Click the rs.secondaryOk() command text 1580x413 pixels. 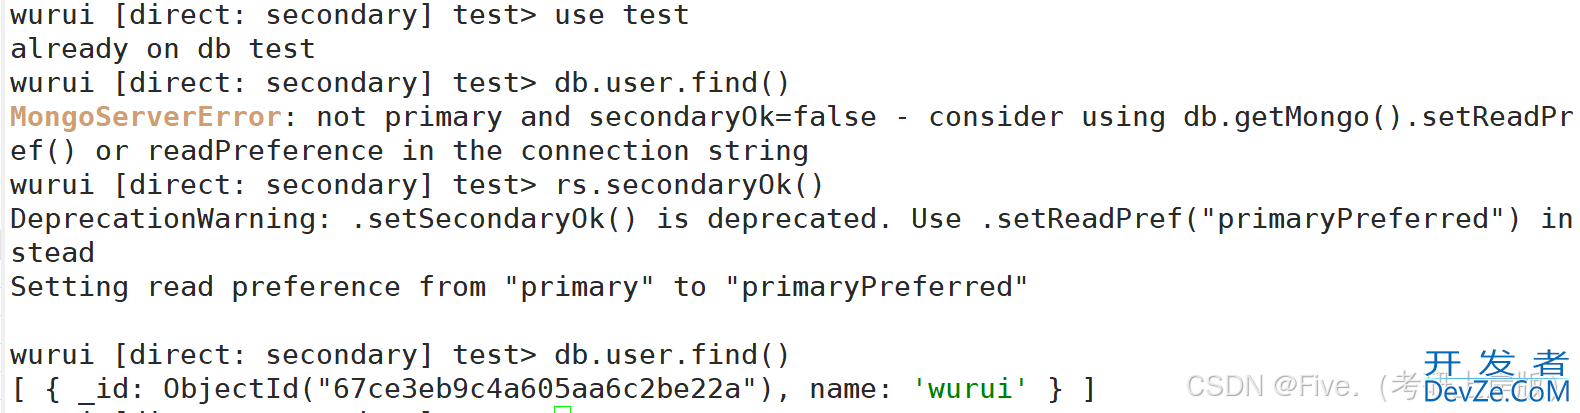tap(690, 185)
